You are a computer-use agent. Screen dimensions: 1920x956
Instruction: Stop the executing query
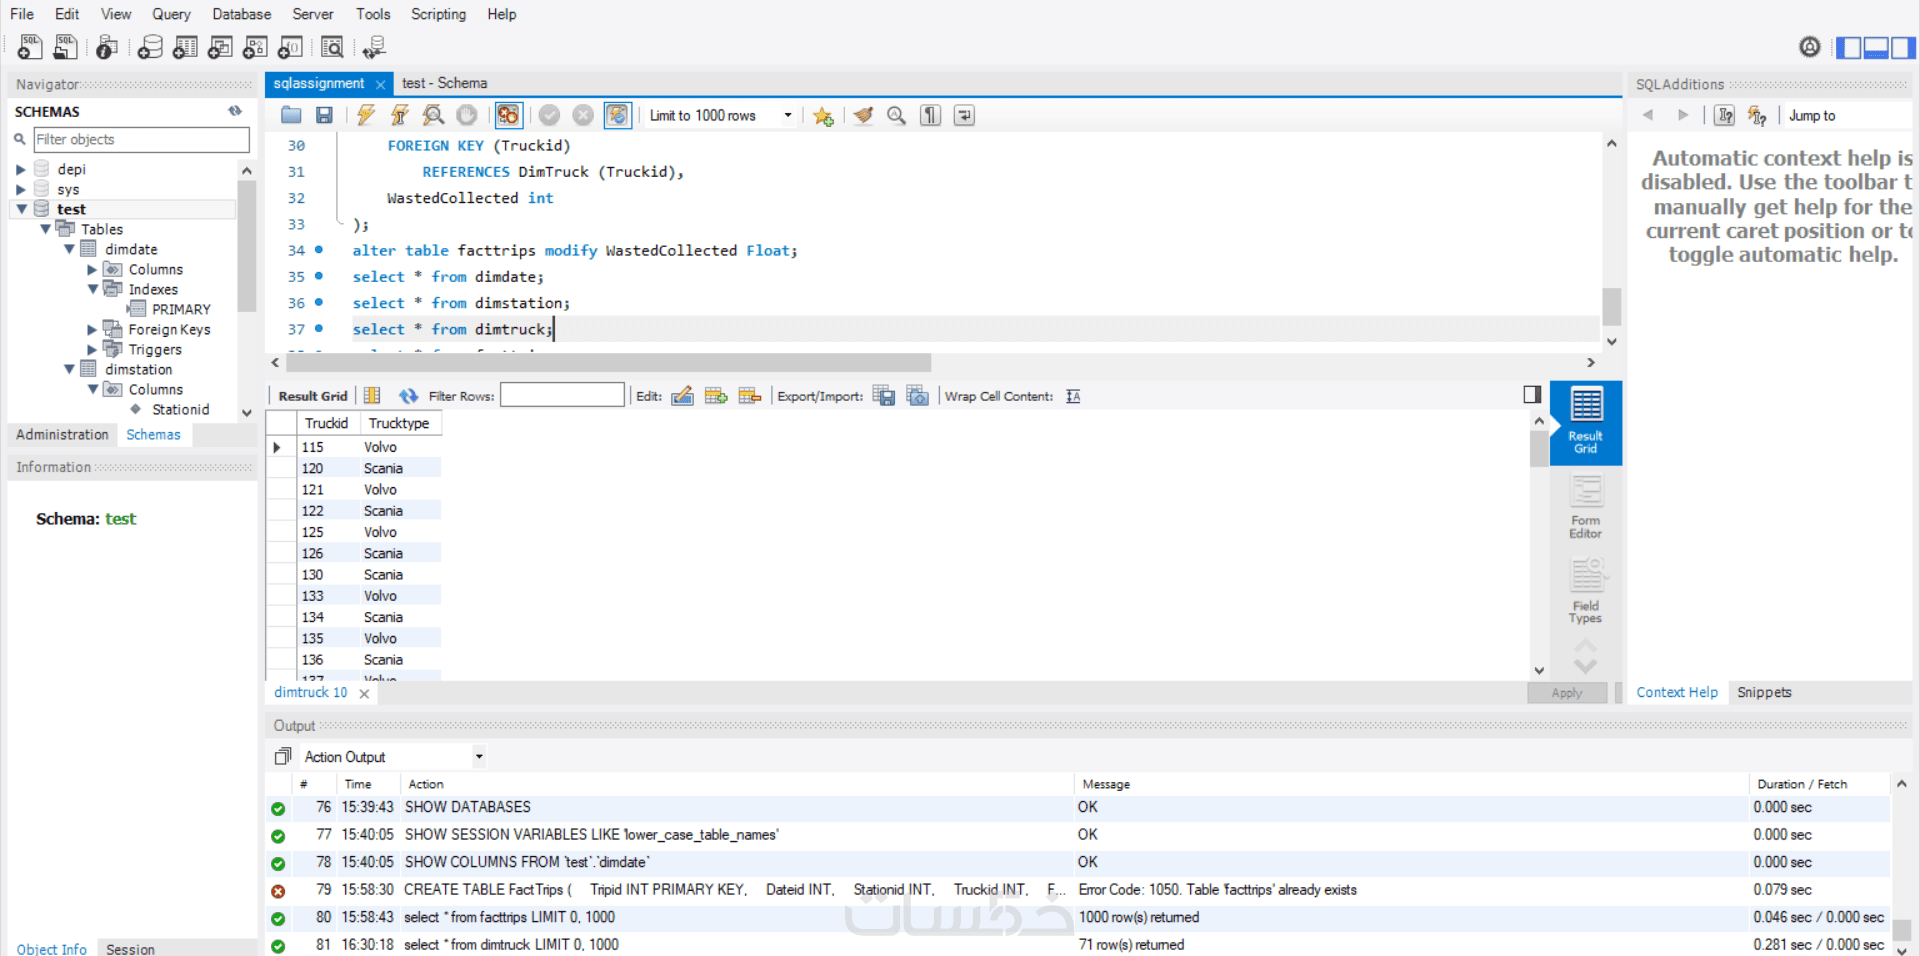click(x=467, y=115)
